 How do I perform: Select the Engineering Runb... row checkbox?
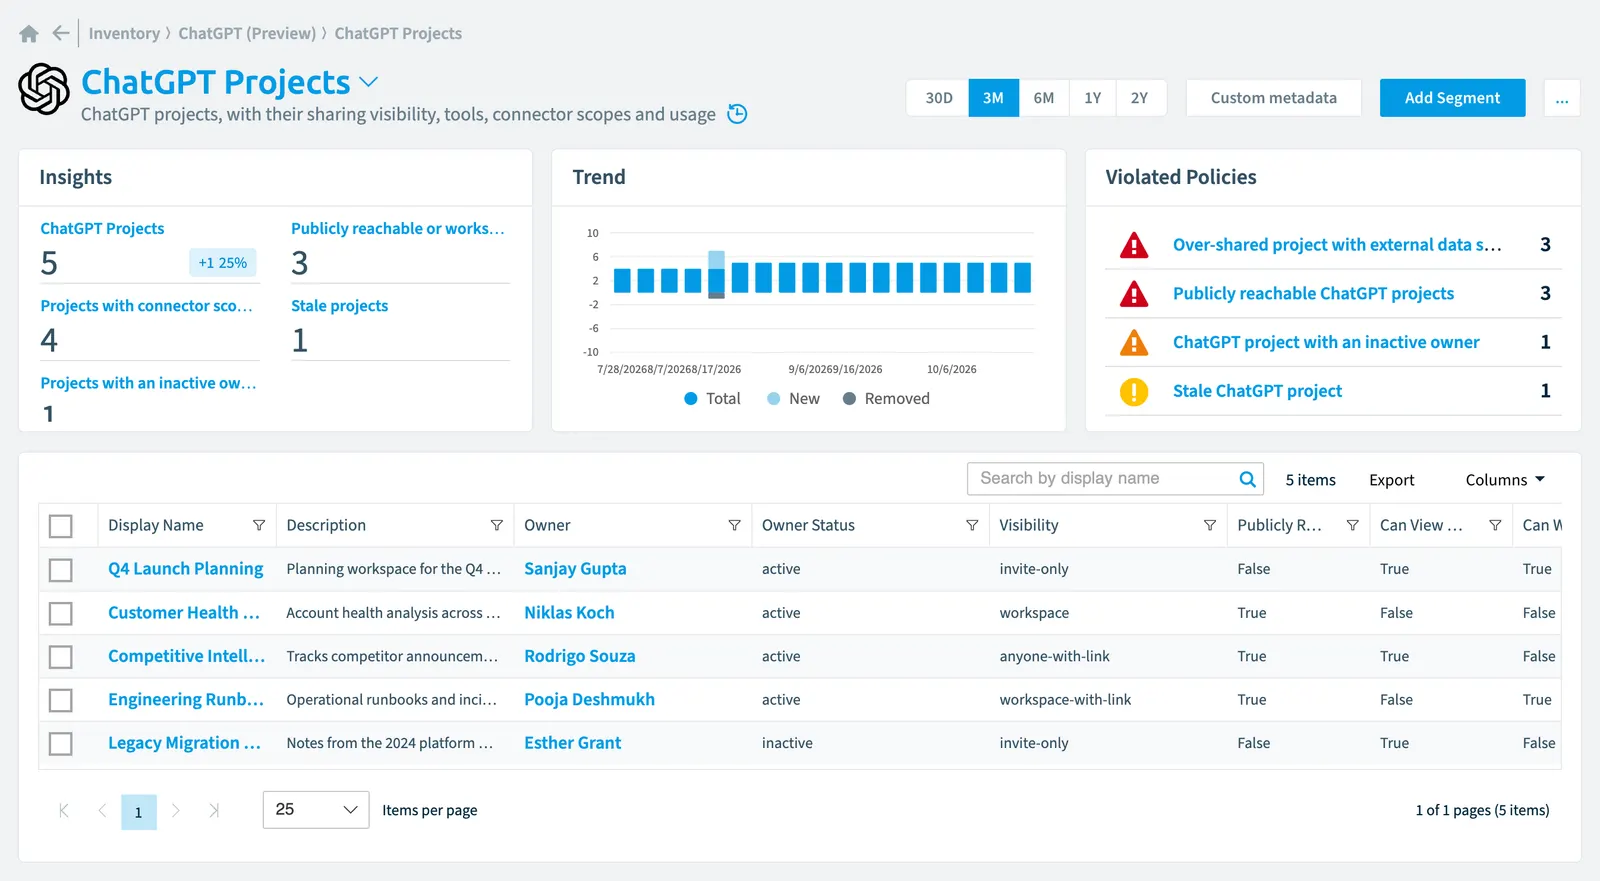(61, 700)
